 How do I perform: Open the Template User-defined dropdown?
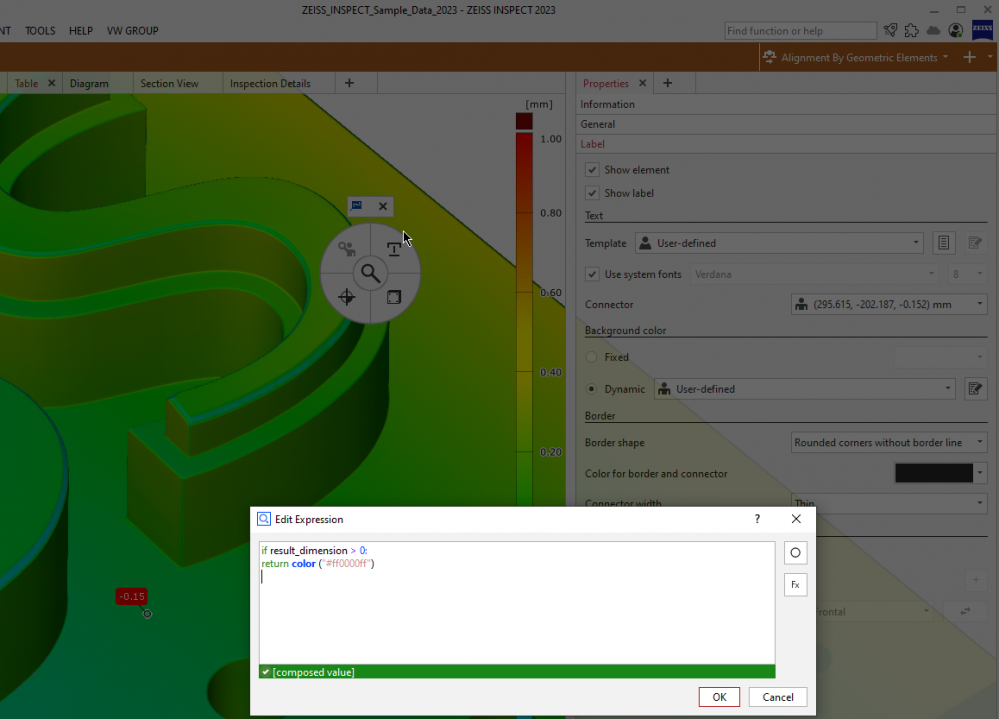[778, 243]
